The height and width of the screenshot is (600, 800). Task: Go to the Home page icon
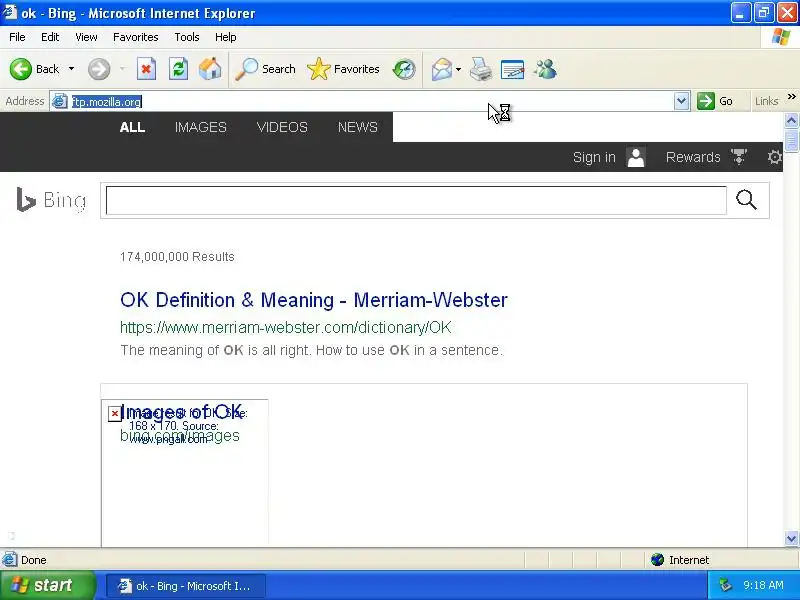(x=210, y=69)
